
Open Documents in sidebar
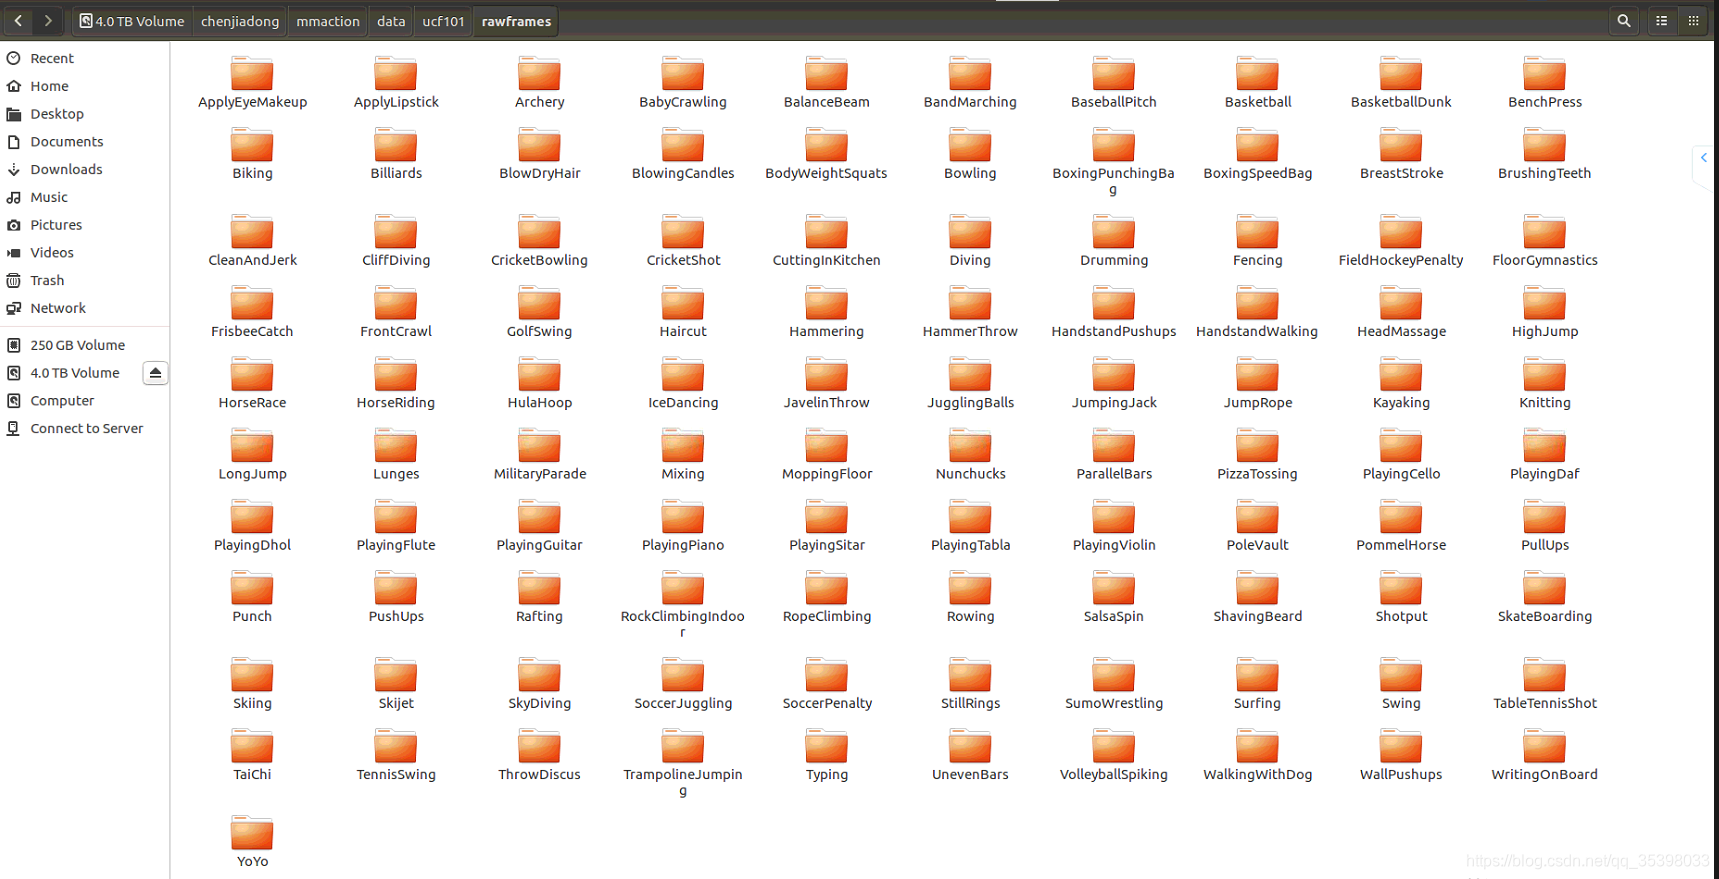(x=85, y=142)
